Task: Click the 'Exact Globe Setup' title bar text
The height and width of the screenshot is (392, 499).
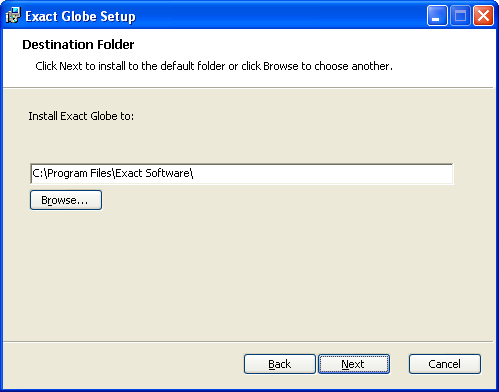Action: [x=80, y=16]
